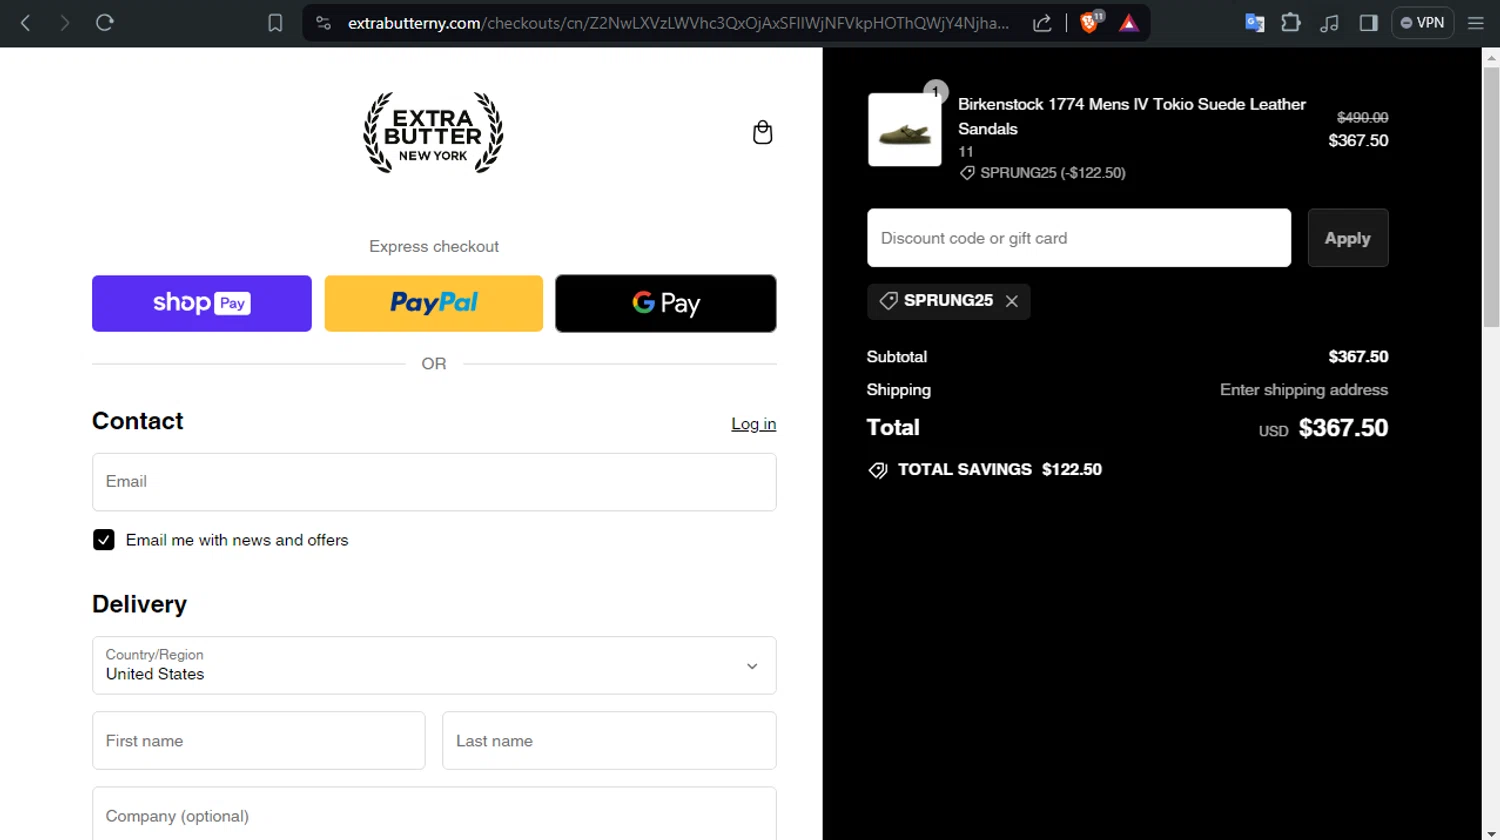Image resolution: width=1500 pixels, height=840 pixels.
Task: Click 'Enter shipping address' text
Action: [1304, 390]
